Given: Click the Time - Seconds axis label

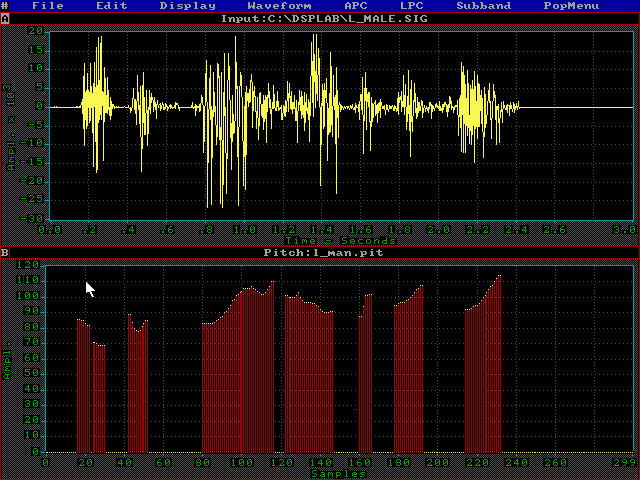Looking at the screenshot, I should [340, 241].
